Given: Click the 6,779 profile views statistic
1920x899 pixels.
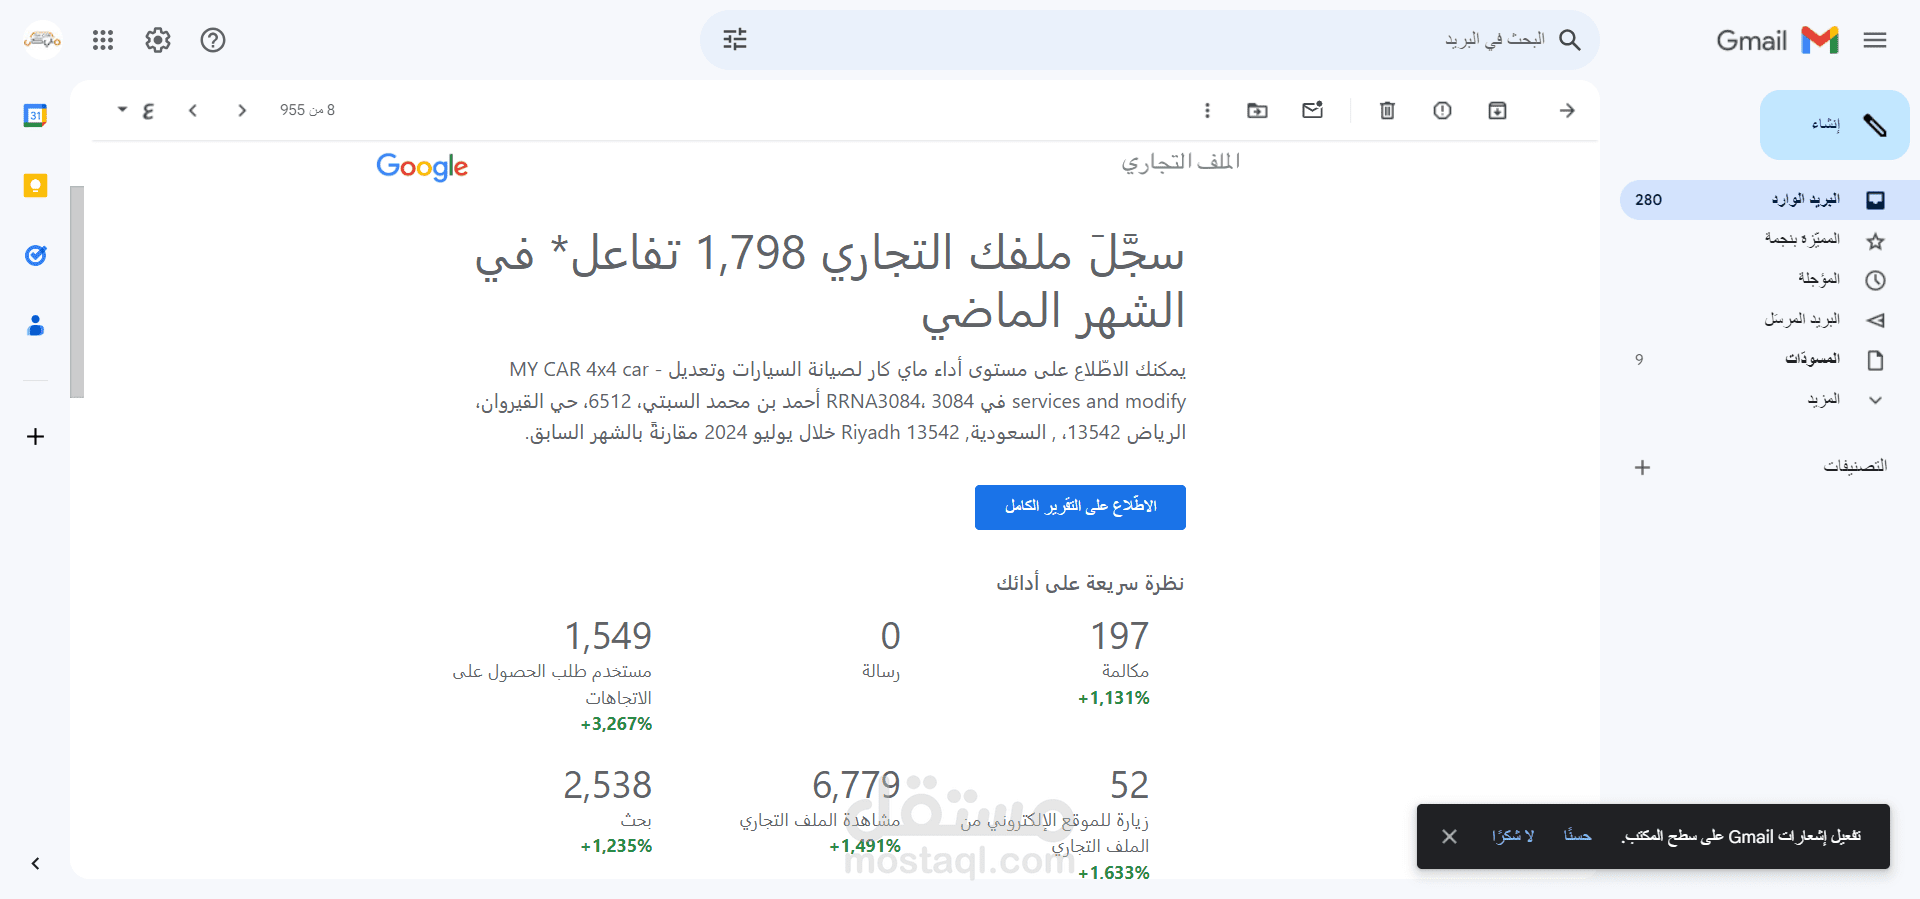Looking at the screenshot, I should pyautogui.click(x=856, y=785).
